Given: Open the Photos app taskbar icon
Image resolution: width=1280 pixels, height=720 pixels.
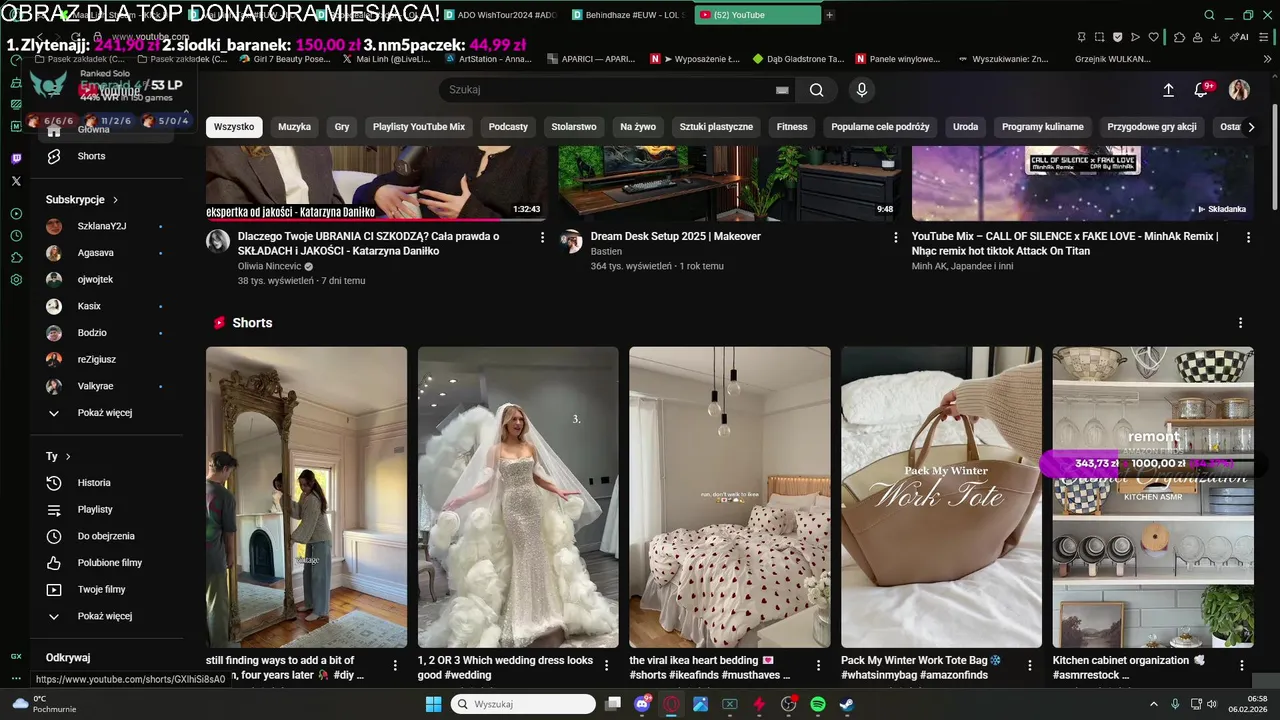Looking at the screenshot, I should 700,704.
